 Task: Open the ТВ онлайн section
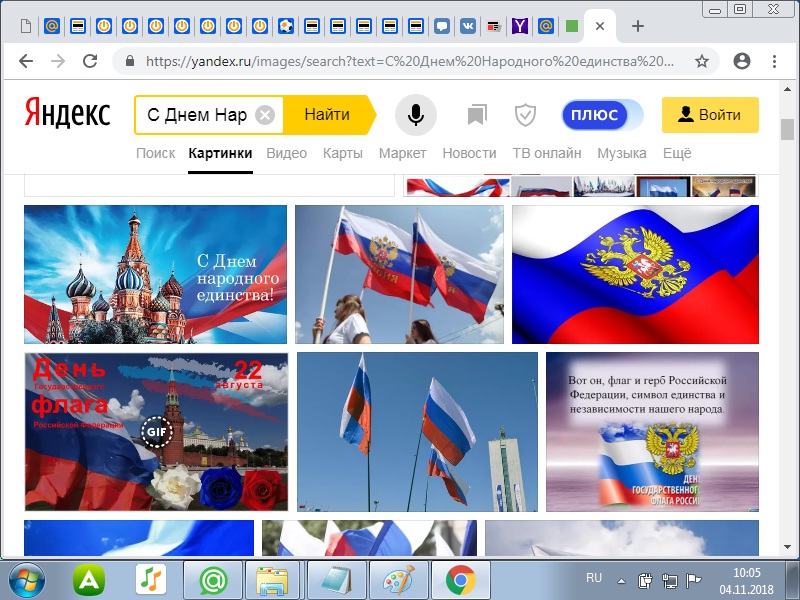click(547, 153)
